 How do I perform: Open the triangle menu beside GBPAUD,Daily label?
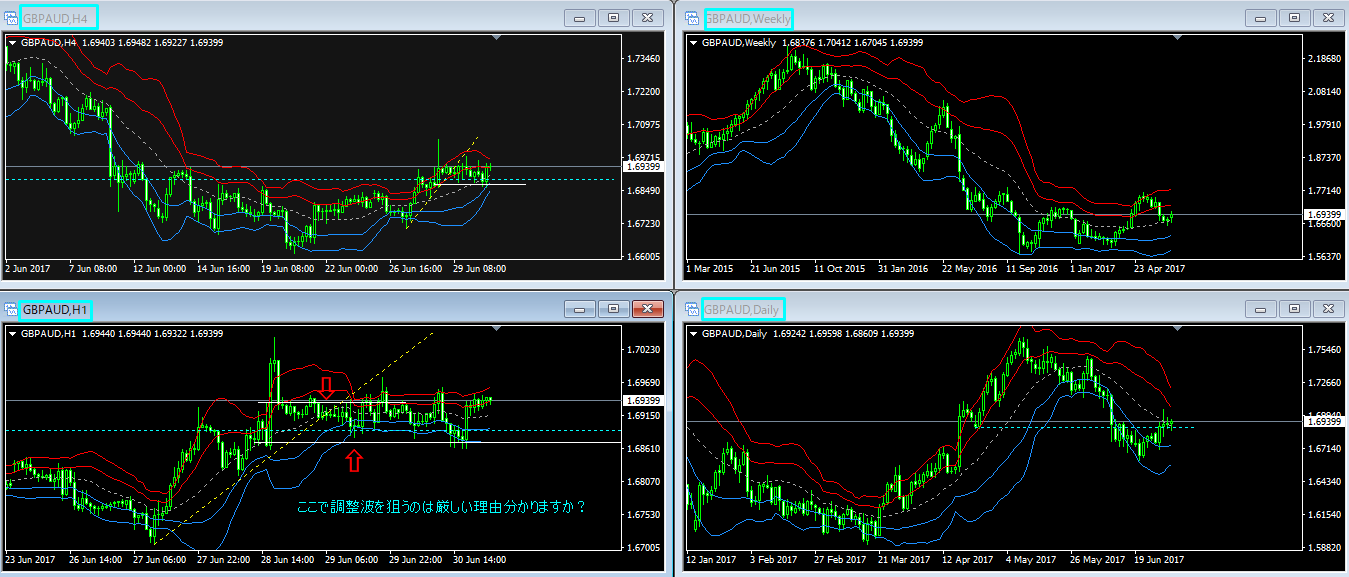pos(693,333)
